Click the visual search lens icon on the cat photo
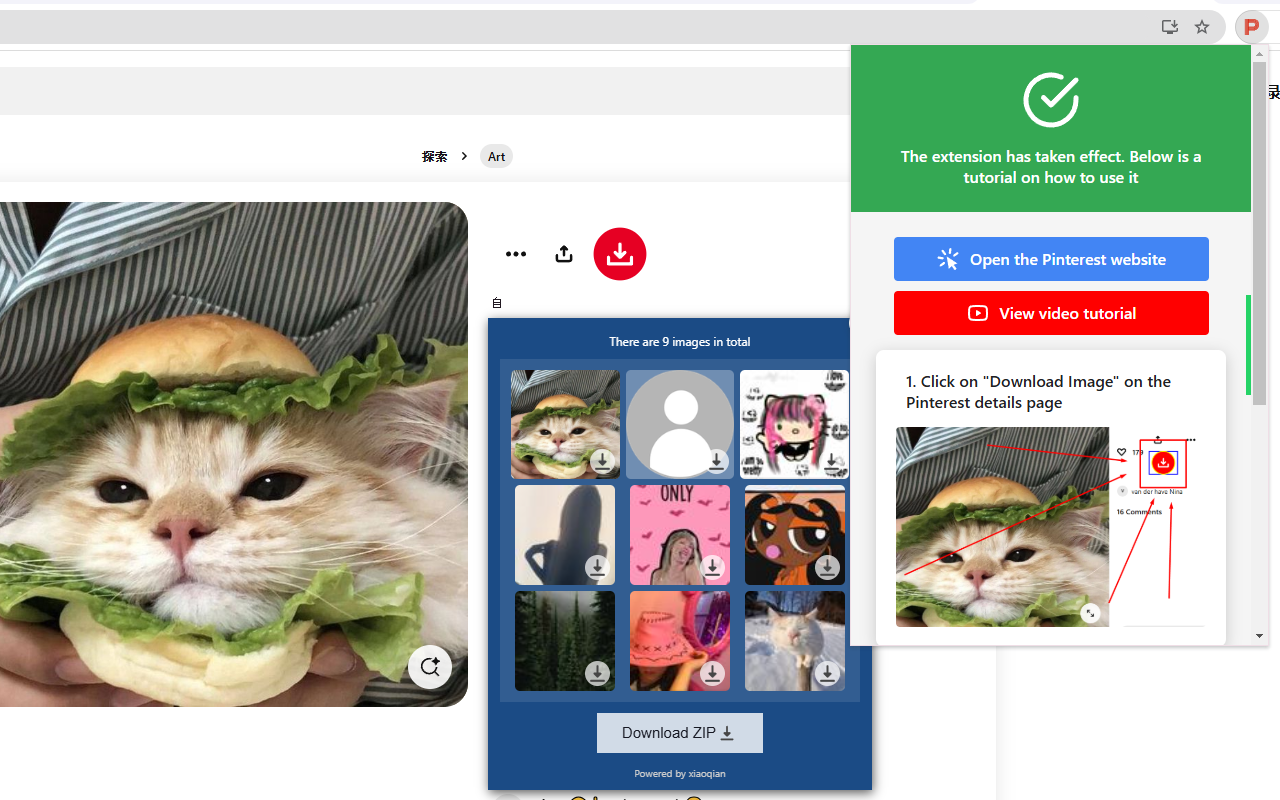1280x800 pixels. (429, 666)
